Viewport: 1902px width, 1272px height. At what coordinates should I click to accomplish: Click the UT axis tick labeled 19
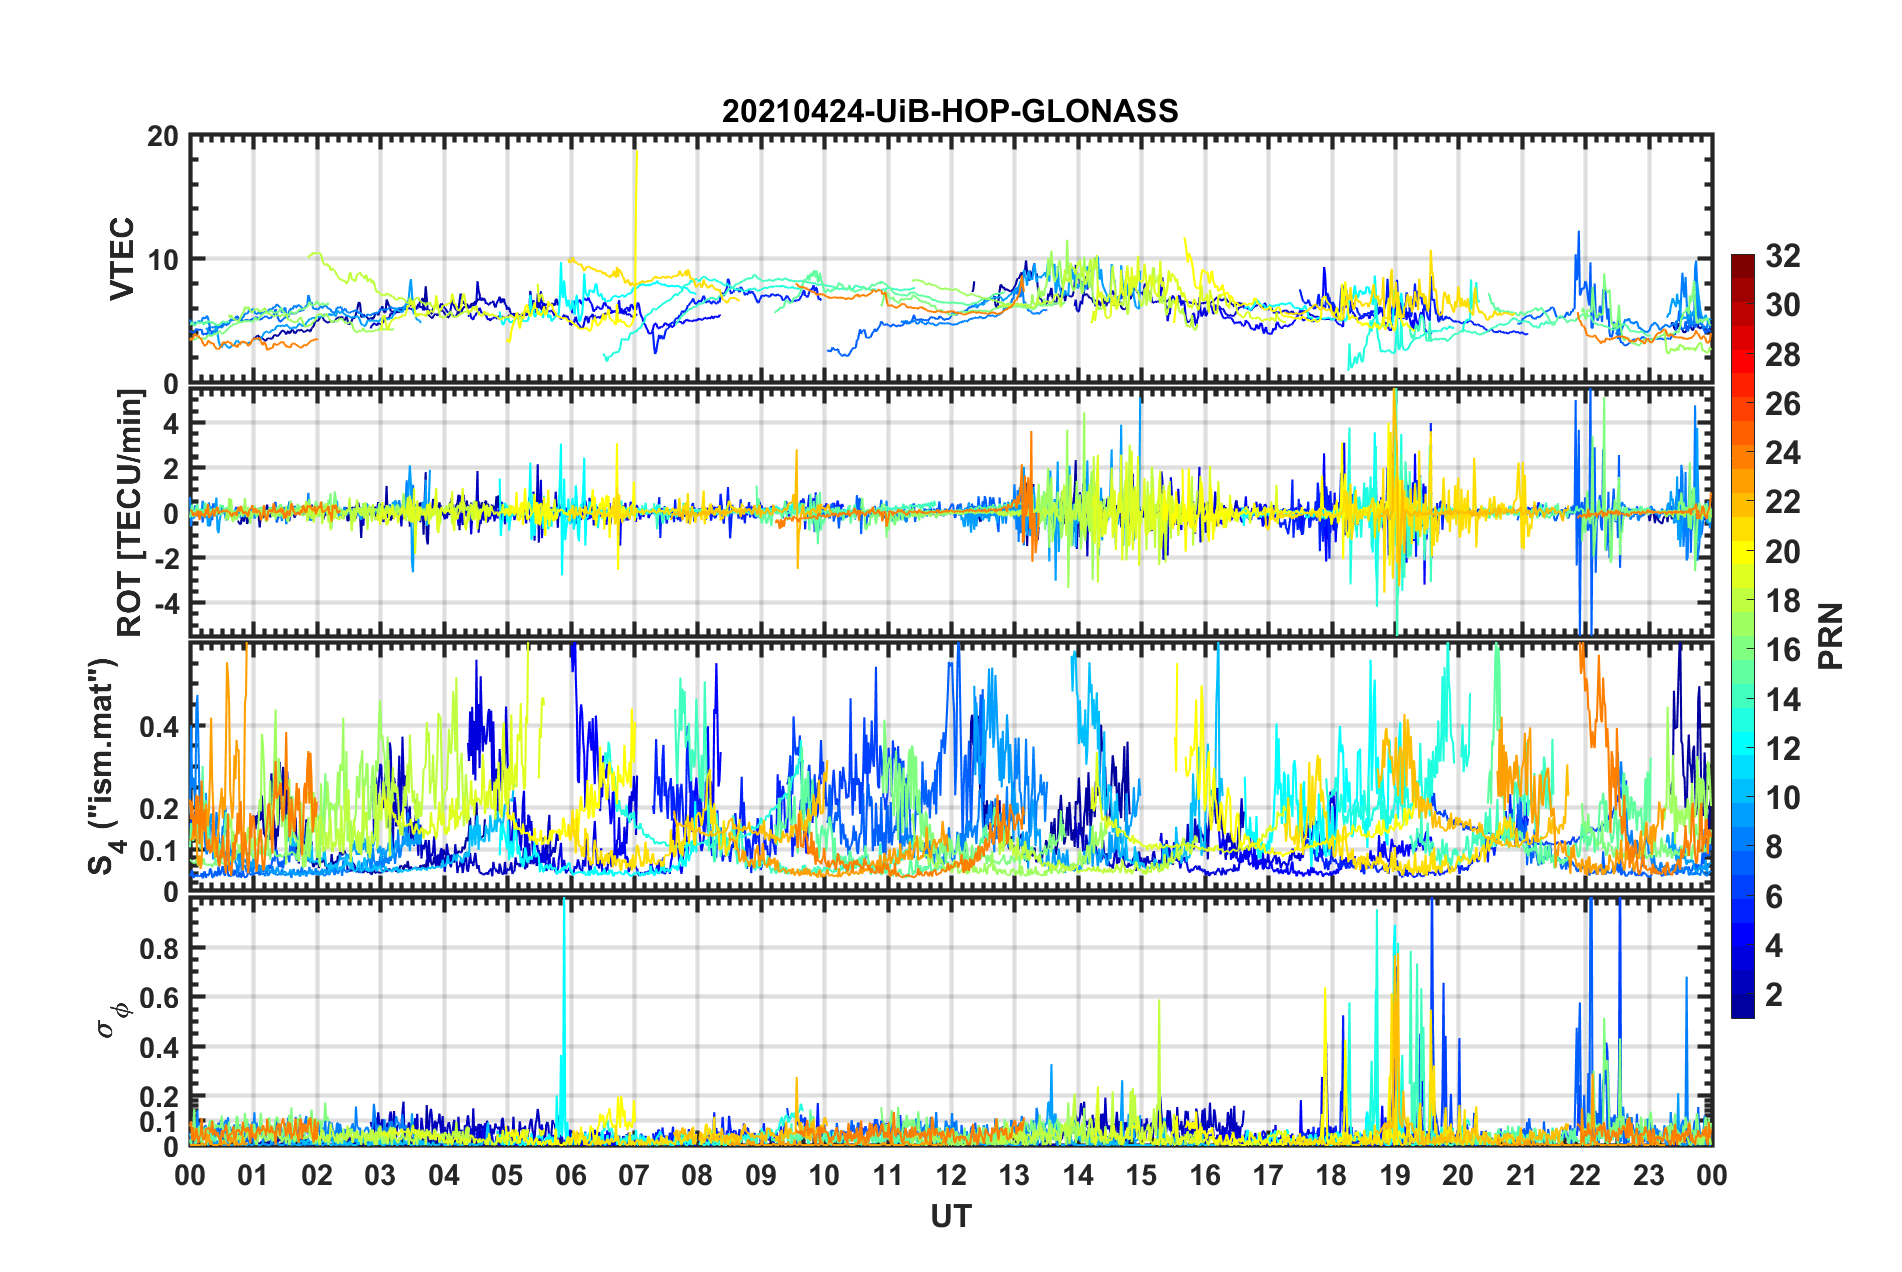coord(1395,1175)
